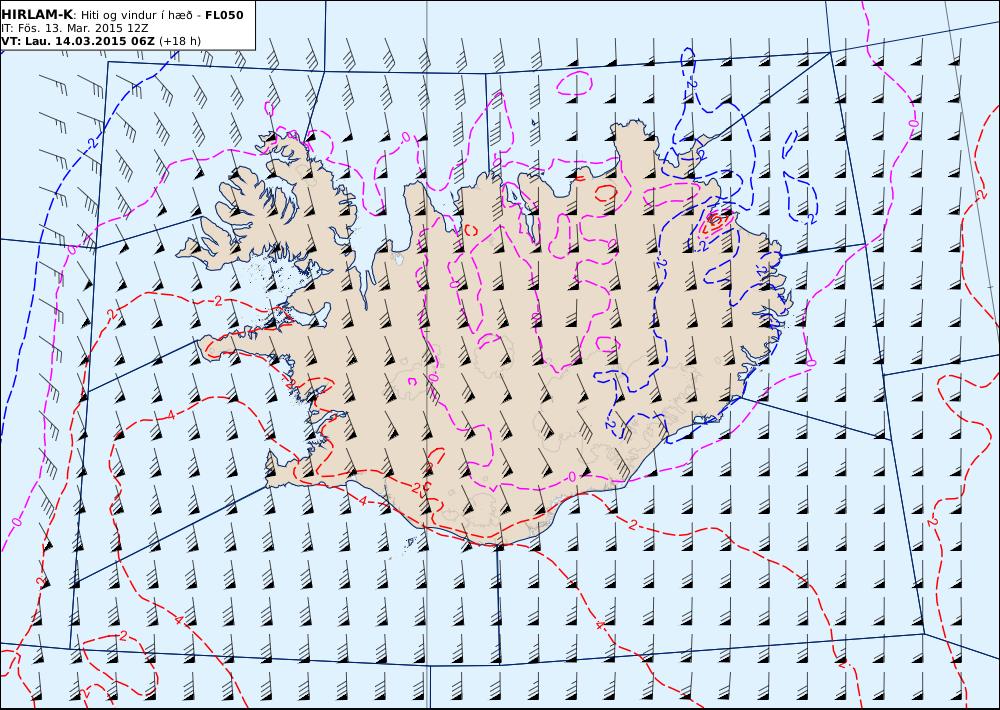
Task: Select the 'IT: Fös. 13. Mar. 2015 12Z' line
Action: click(77, 29)
